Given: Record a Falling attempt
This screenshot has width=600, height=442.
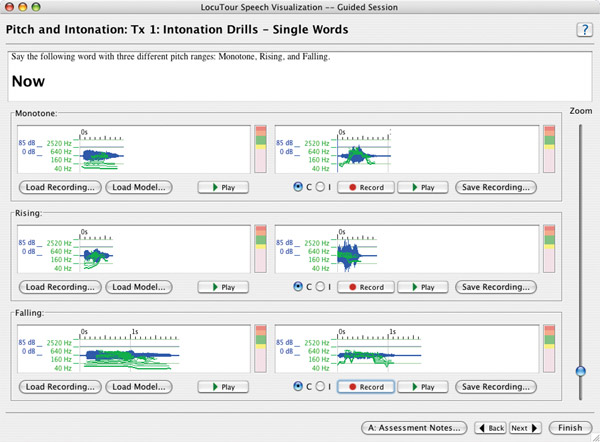Looking at the screenshot, I should (x=366, y=387).
